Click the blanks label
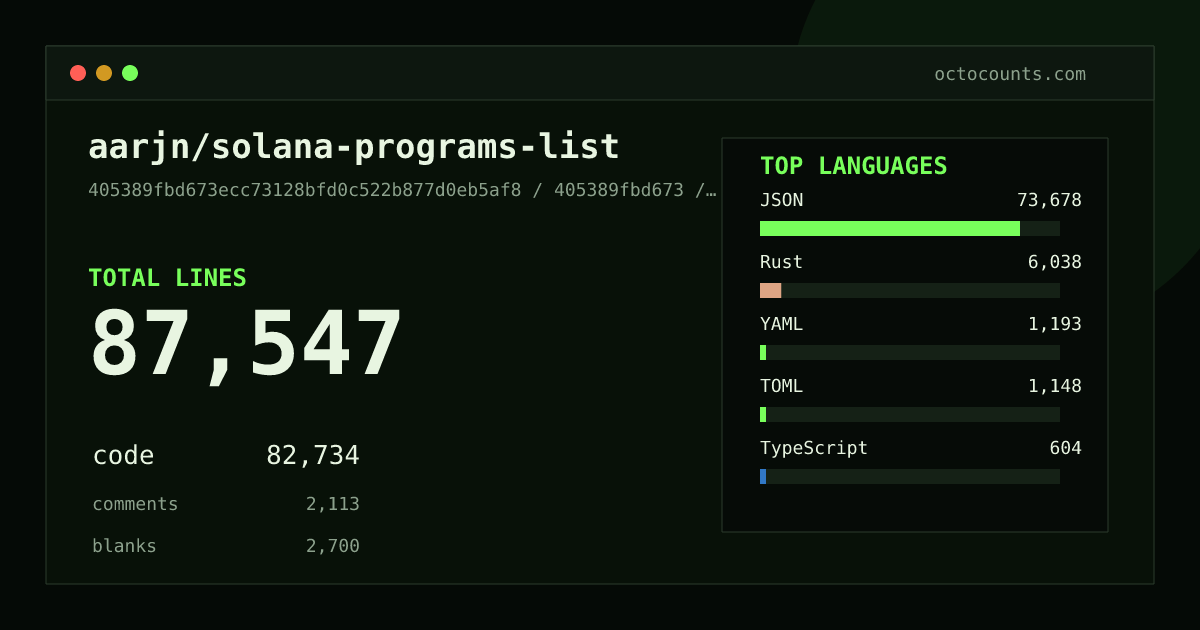1200x630 pixels. click(x=124, y=546)
